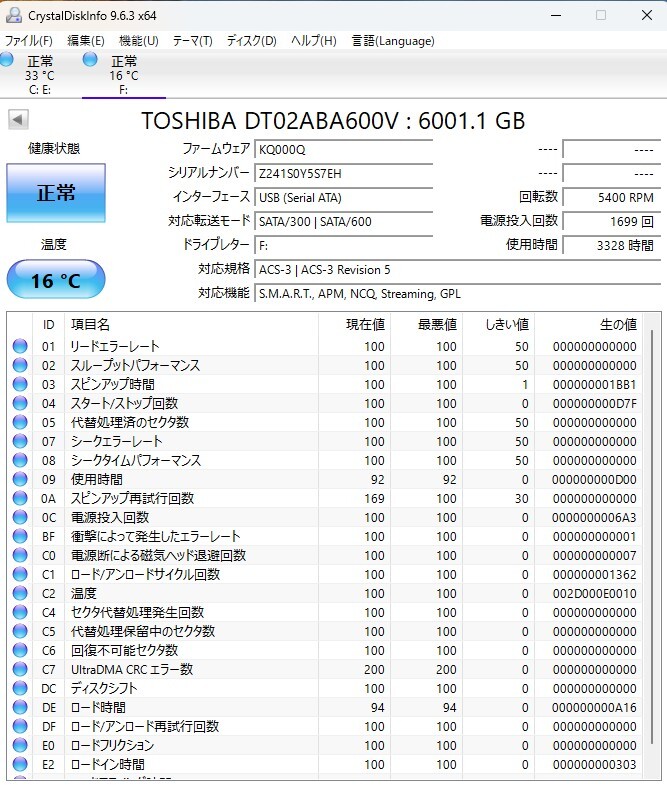Click the firmware field KQ000Q
The width and height of the screenshot is (667, 785).
coord(344,149)
